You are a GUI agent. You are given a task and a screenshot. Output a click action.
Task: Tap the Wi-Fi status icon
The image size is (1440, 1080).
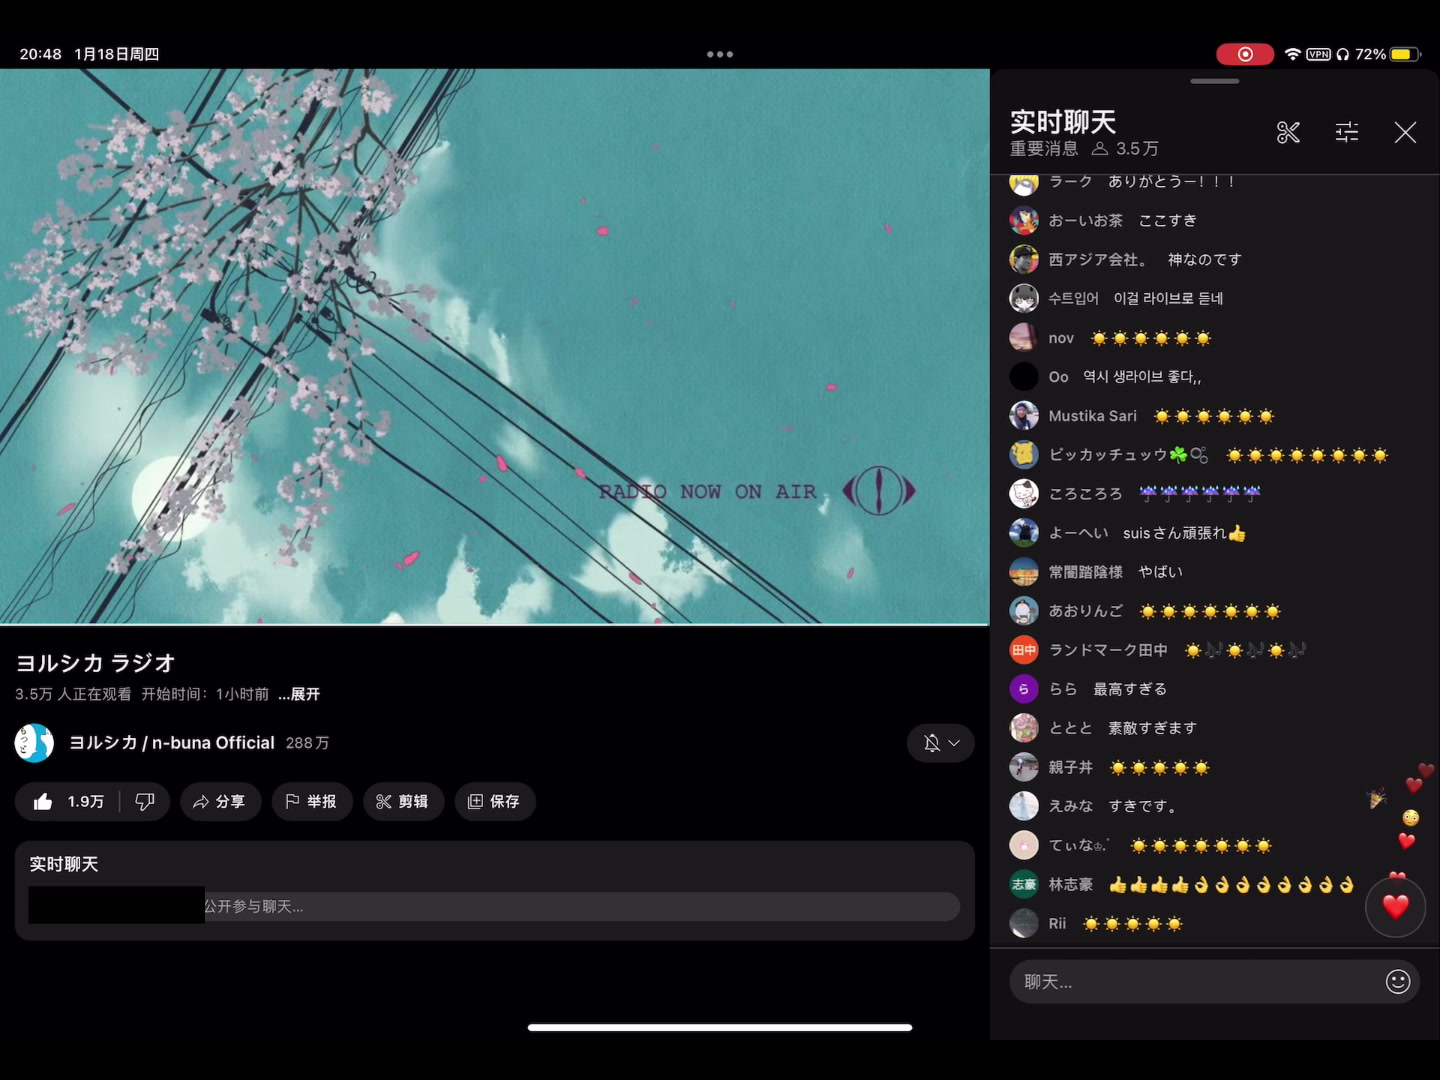click(1292, 54)
